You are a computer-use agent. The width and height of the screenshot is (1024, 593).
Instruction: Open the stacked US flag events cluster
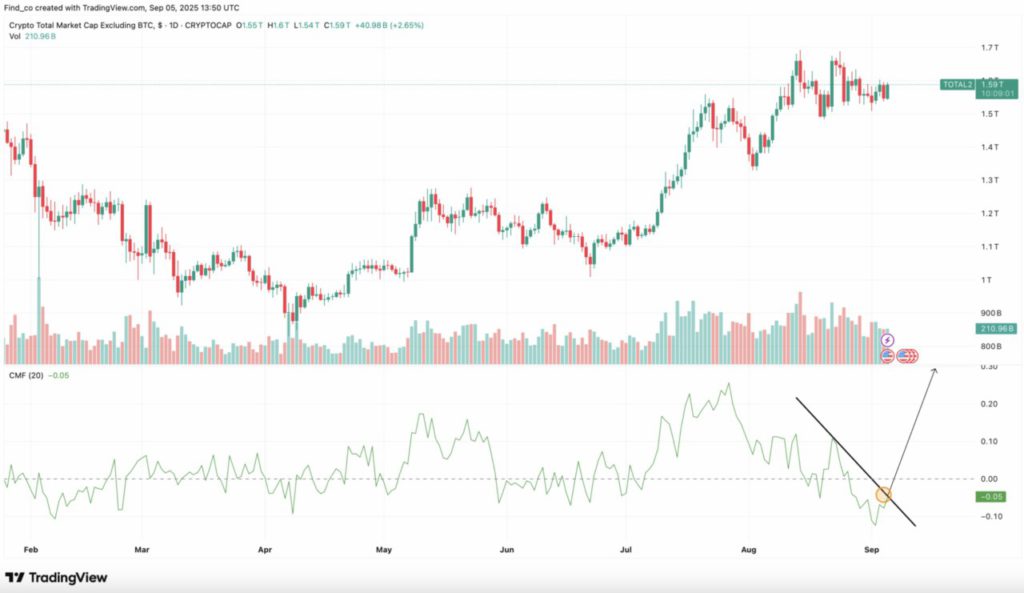tap(908, 355)
